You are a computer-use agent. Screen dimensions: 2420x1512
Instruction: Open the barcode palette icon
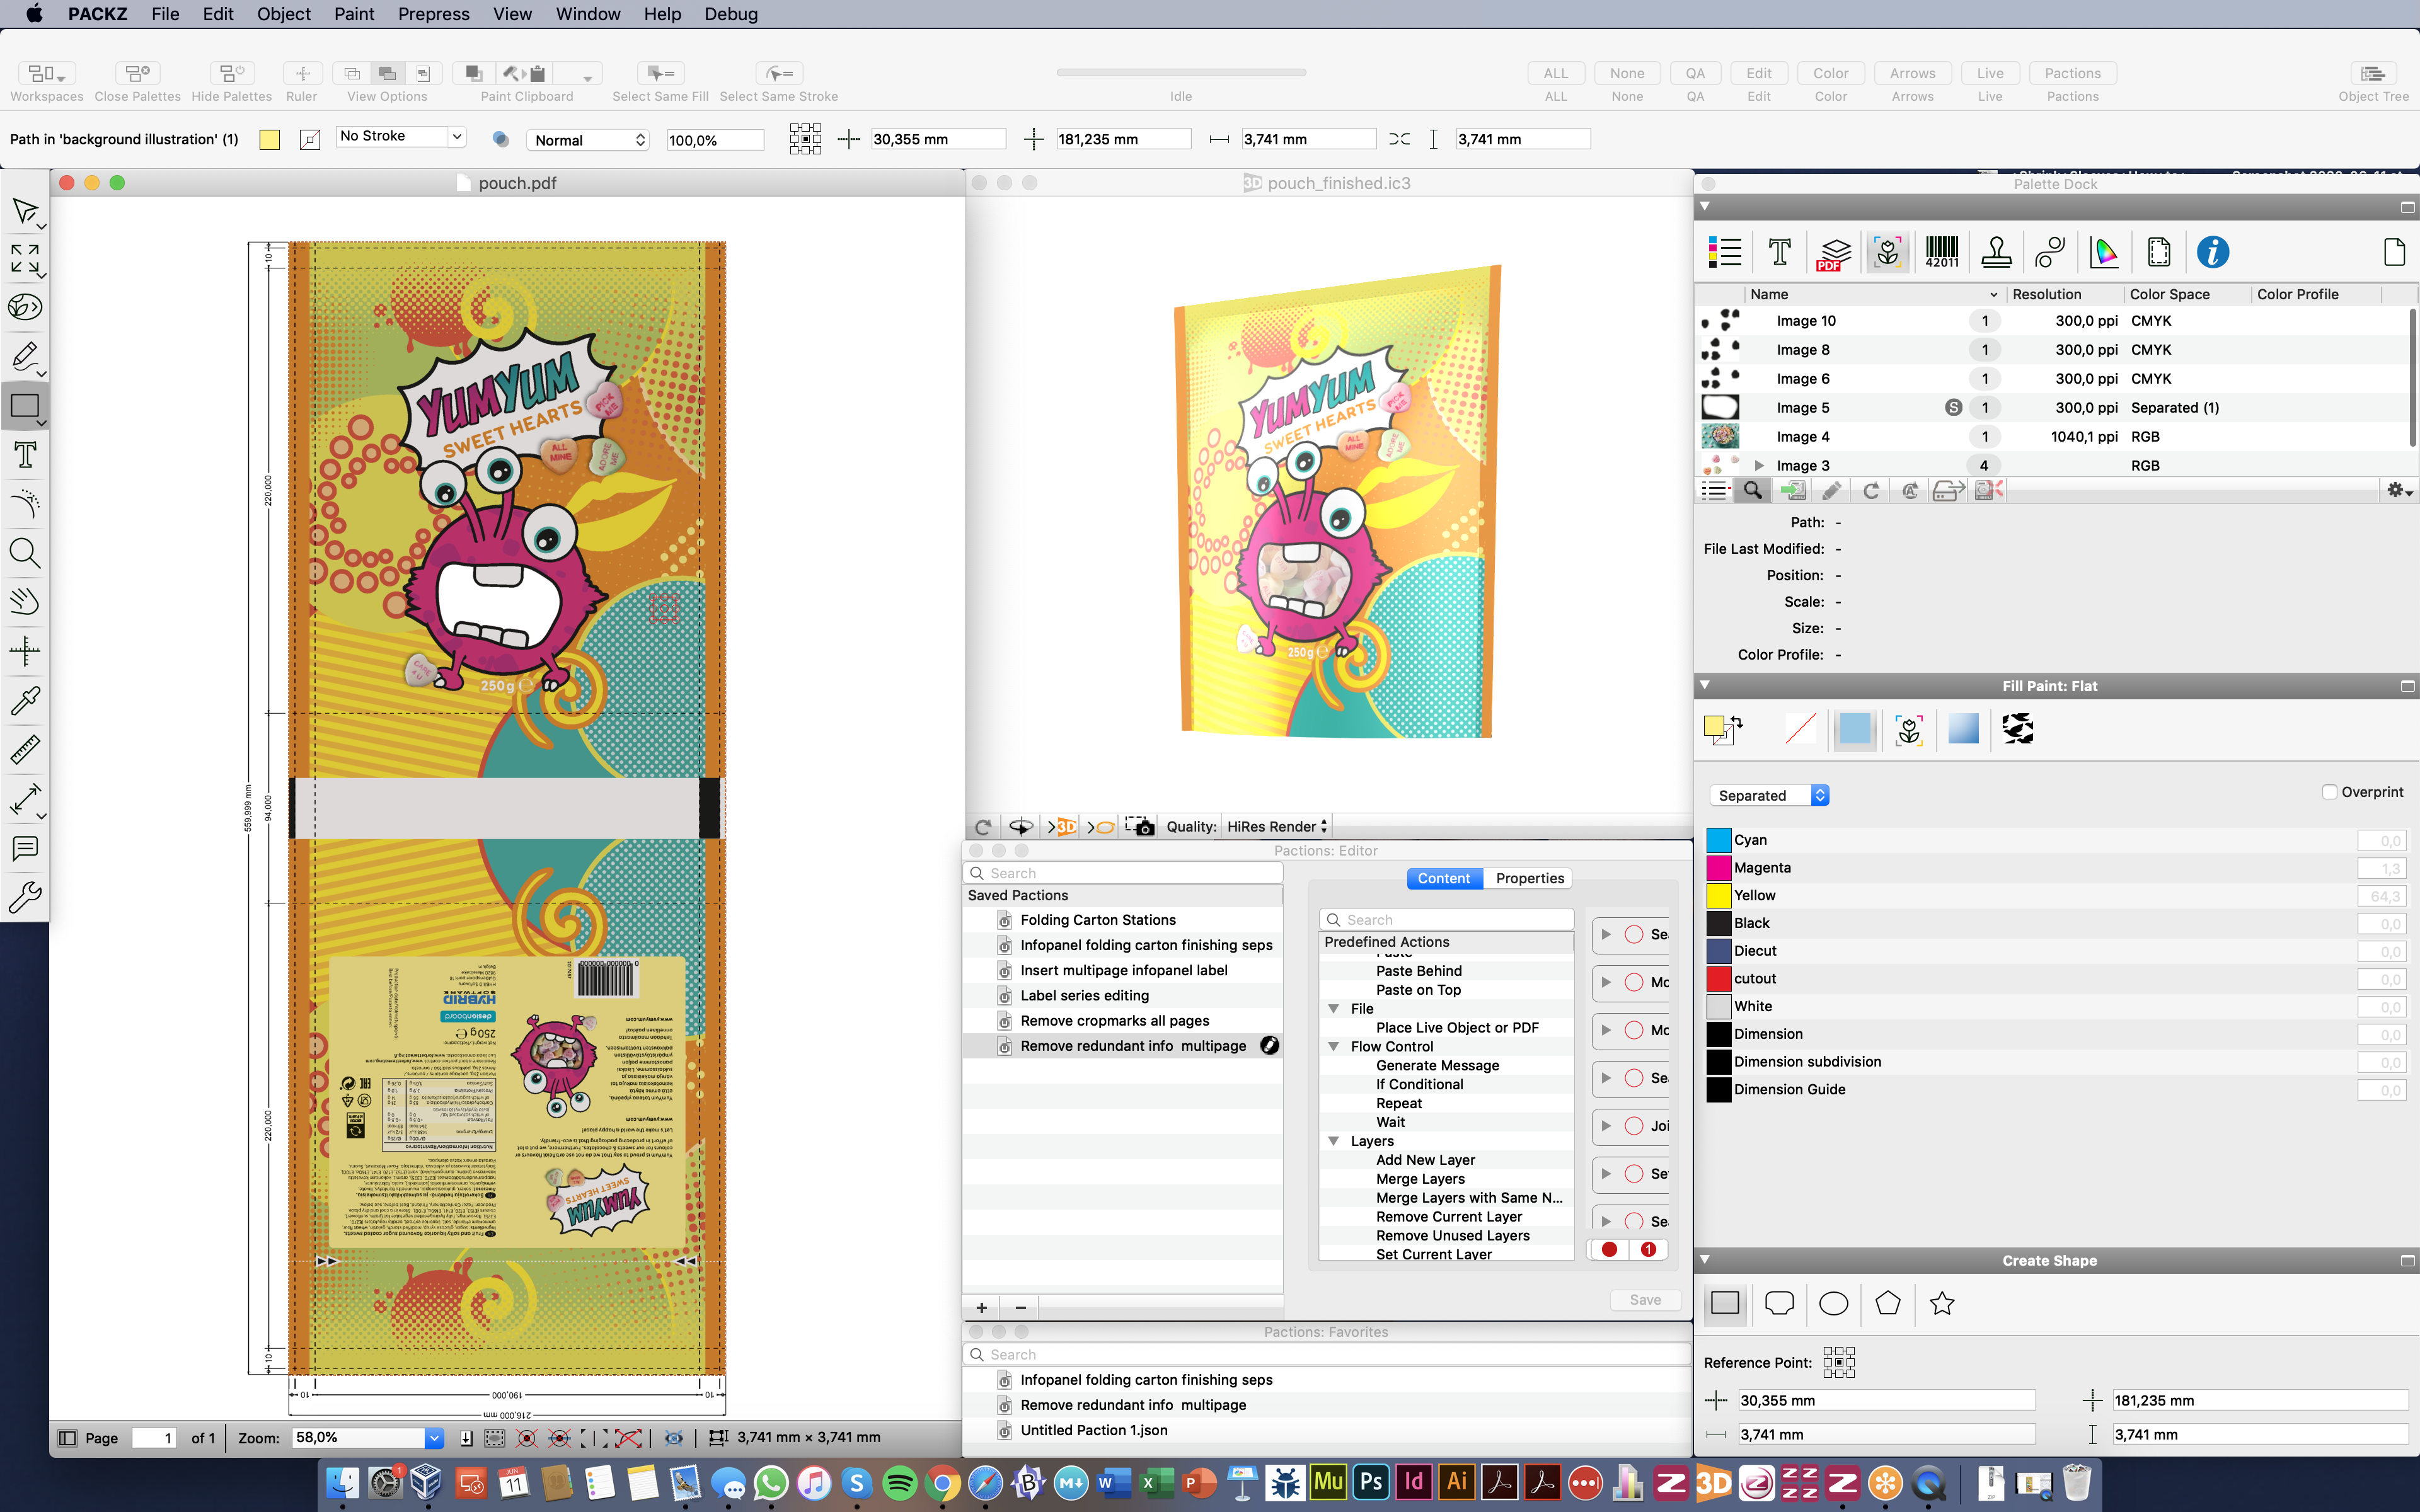pyautogui.click(x=1941, y=252)
